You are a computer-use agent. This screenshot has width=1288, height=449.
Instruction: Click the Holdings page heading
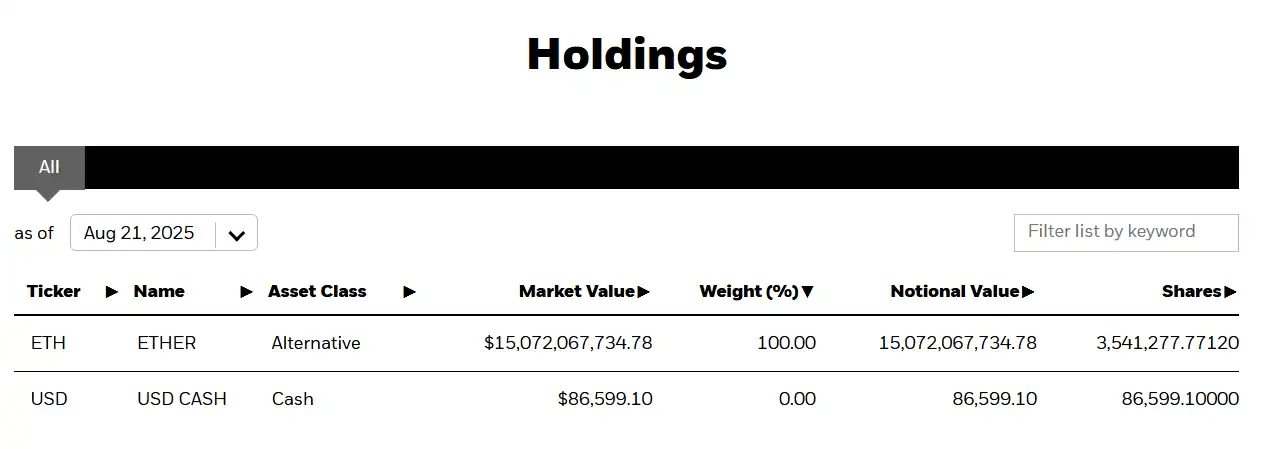[x=627, y=55]
